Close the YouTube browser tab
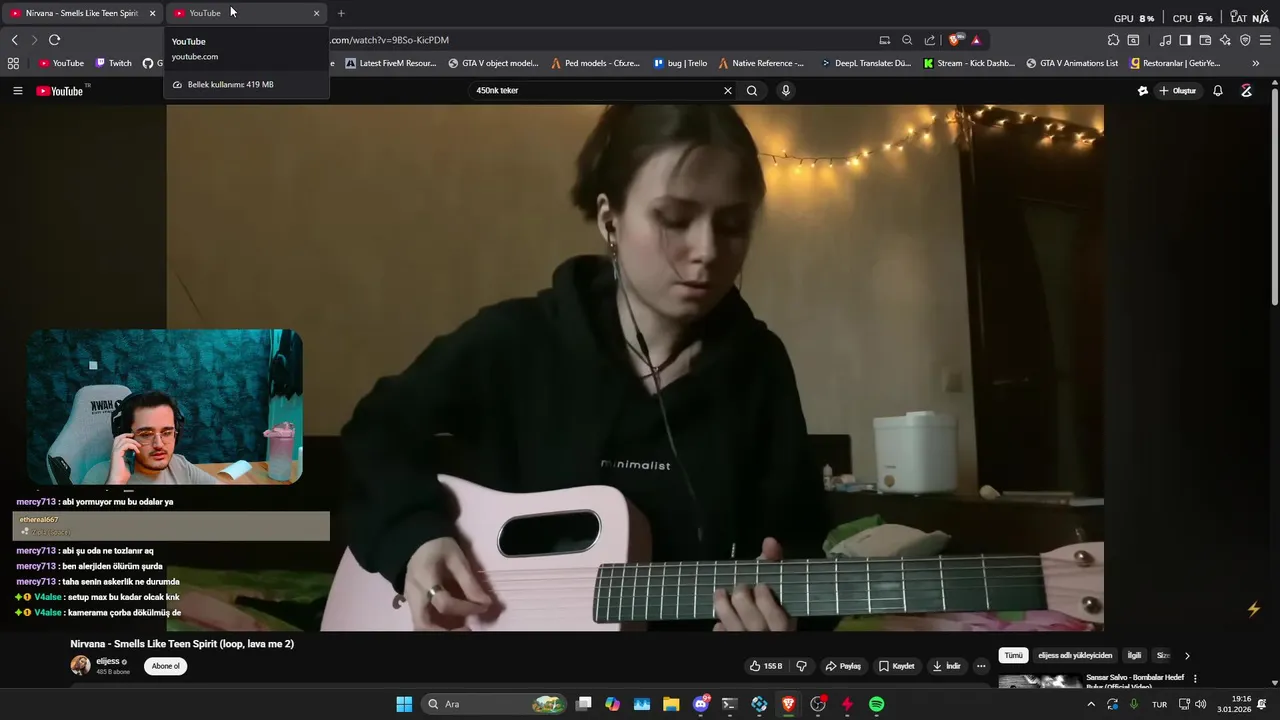 pos(317,13)
